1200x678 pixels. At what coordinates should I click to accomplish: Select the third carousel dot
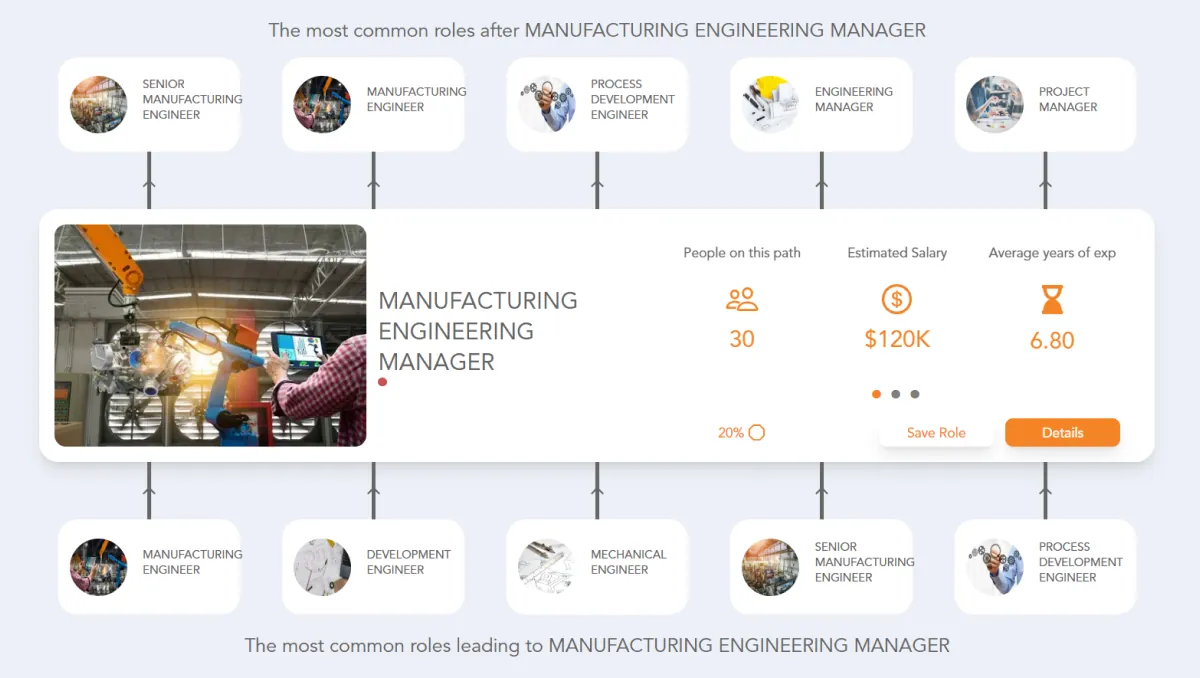click(x=915, y=394)
